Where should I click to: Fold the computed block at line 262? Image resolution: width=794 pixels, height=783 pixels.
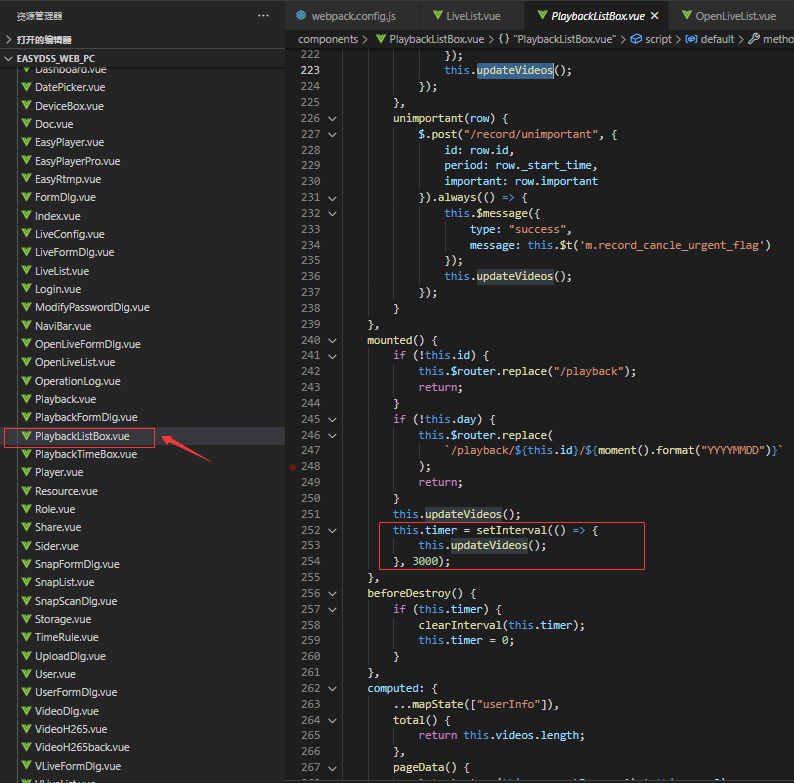click(x=332, y=689)
